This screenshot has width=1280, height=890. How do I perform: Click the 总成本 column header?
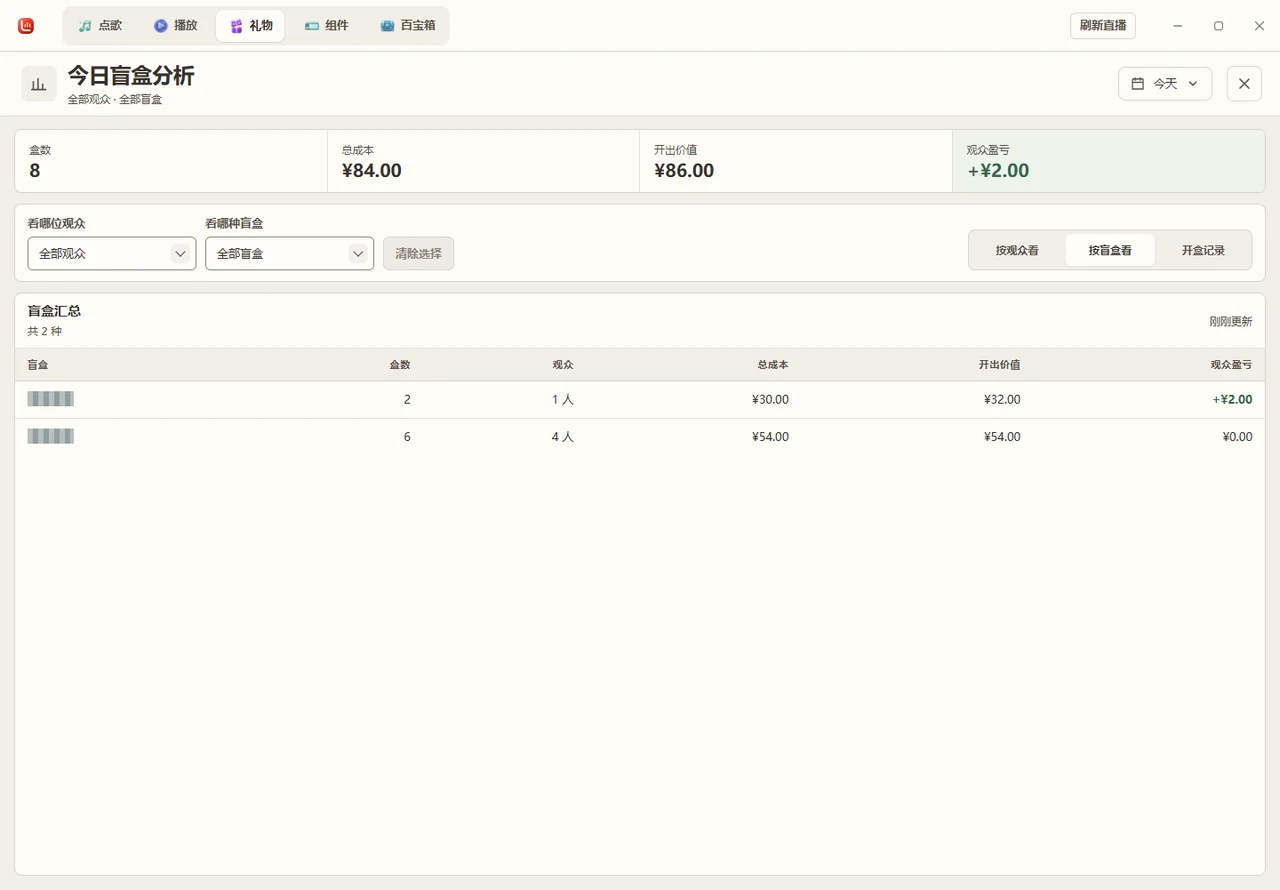click(x=773, y=365)
